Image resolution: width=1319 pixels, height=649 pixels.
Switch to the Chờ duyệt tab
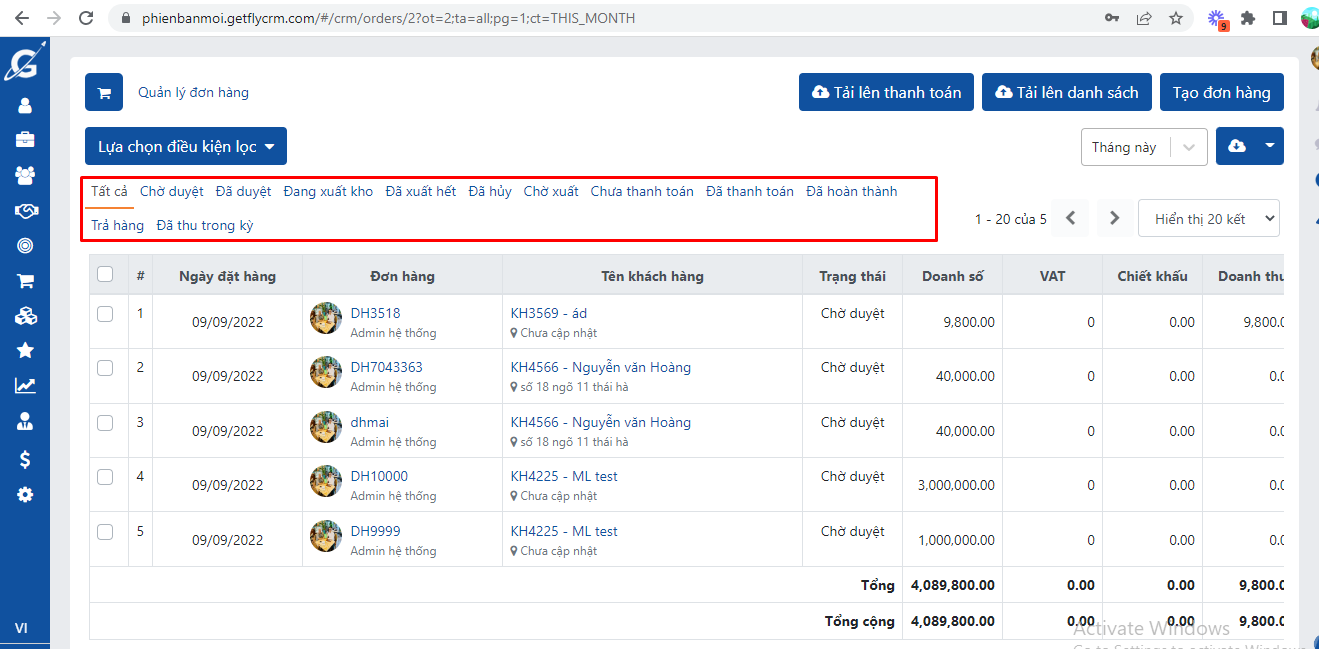coord(171,191)
